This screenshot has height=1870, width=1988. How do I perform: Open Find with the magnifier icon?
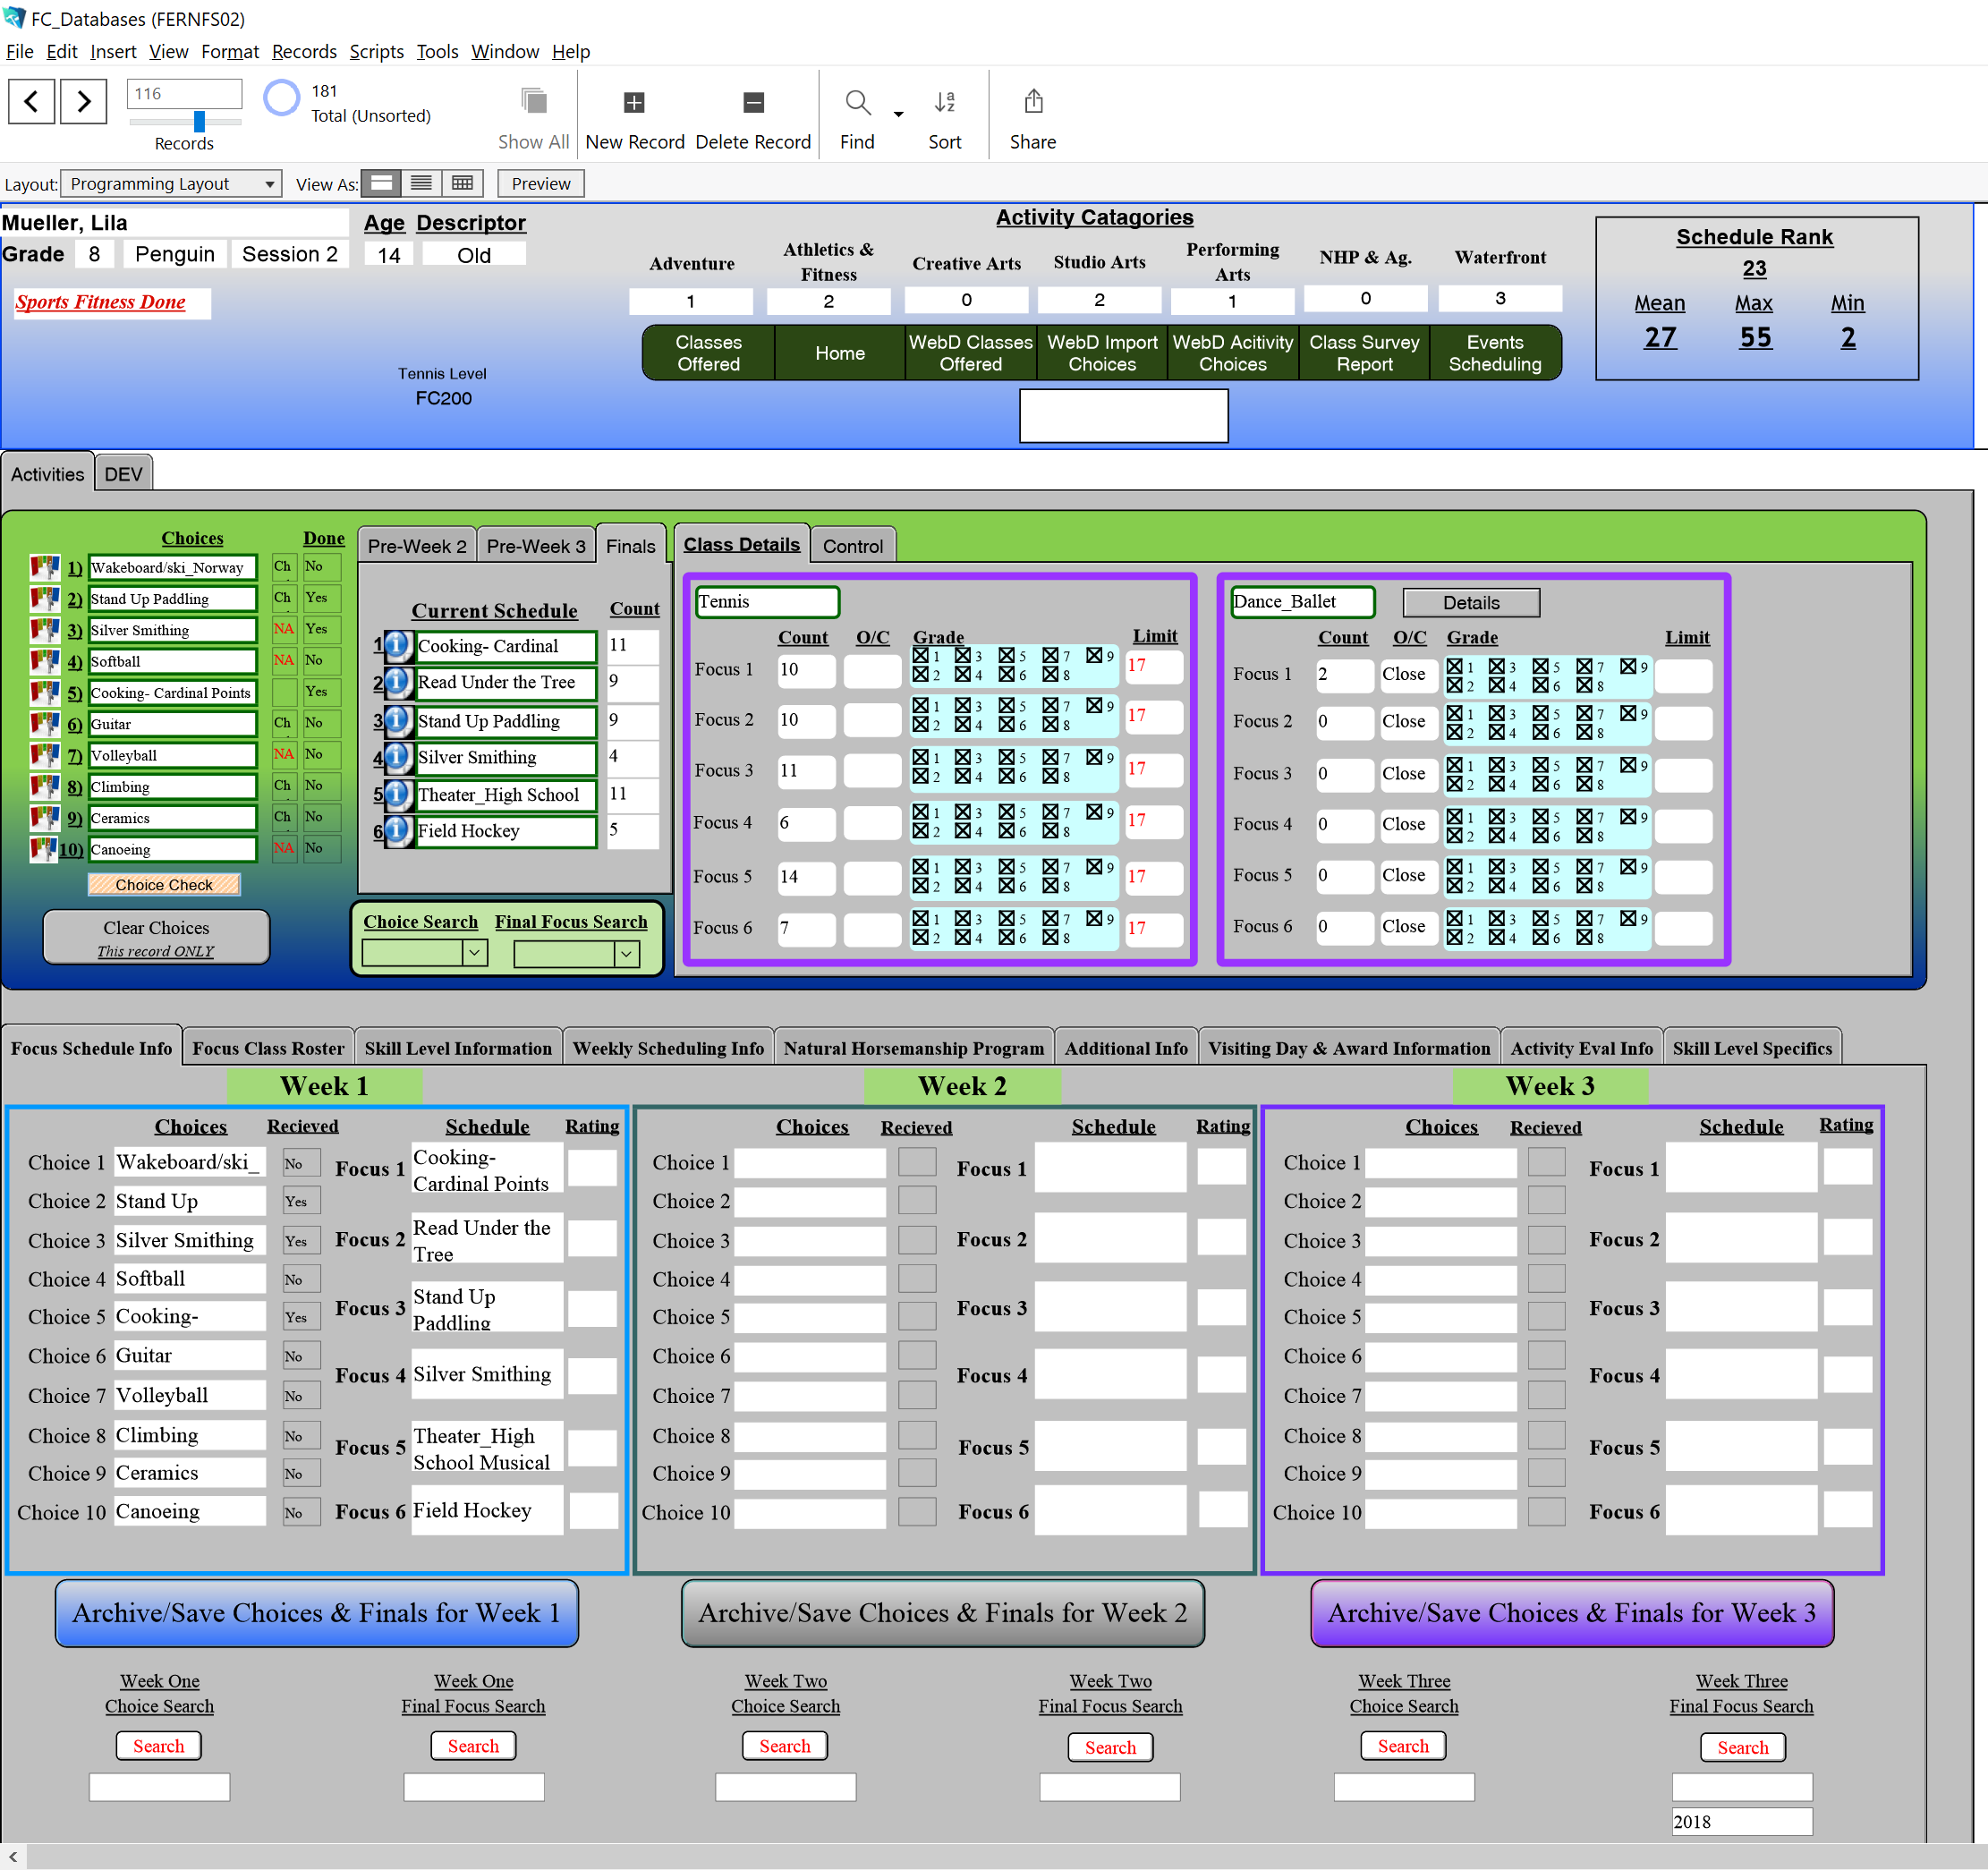[x=857, y=102]
